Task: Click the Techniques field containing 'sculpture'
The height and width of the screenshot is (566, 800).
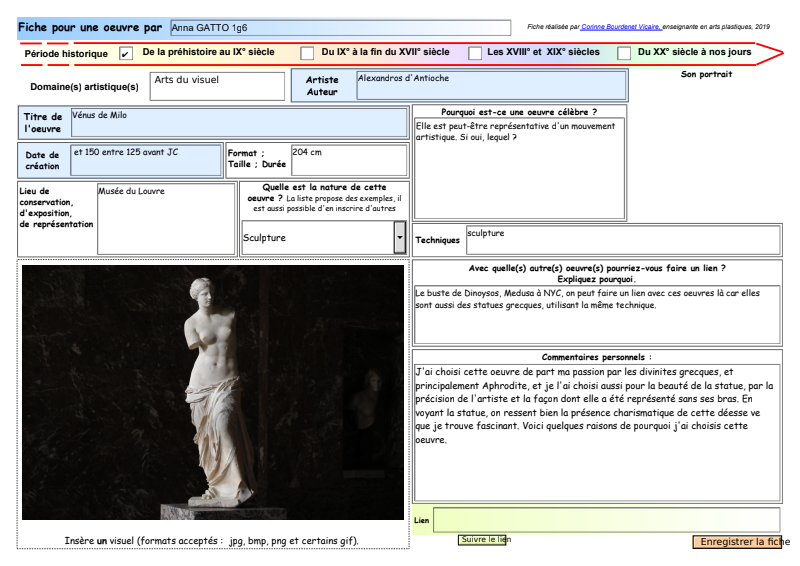Action: 622,240
